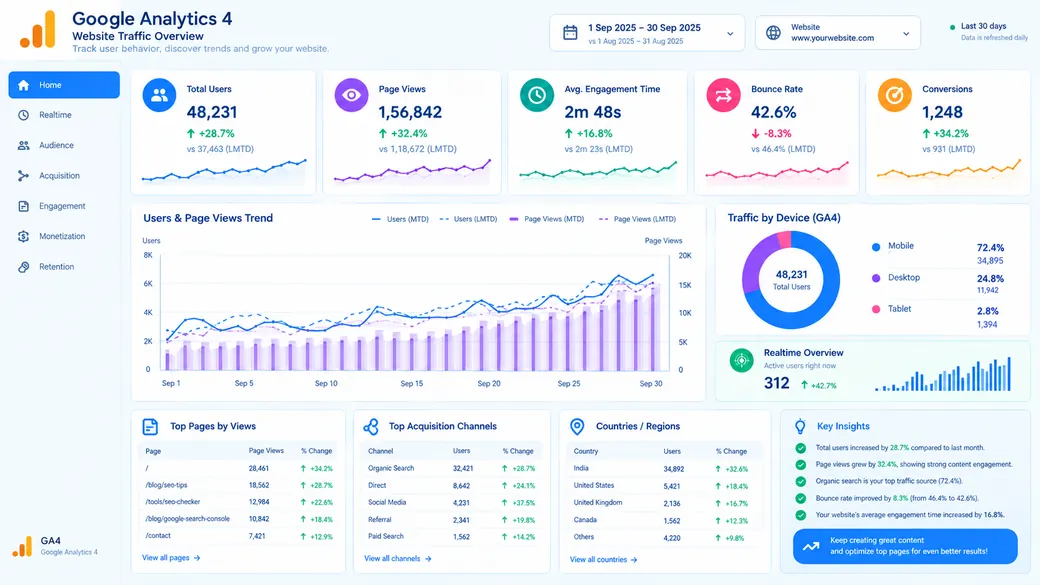1040x585 pixels.
Task: Click the Sep 15 x-axis label
Action: pyautogui.click(x=411, y=383)
